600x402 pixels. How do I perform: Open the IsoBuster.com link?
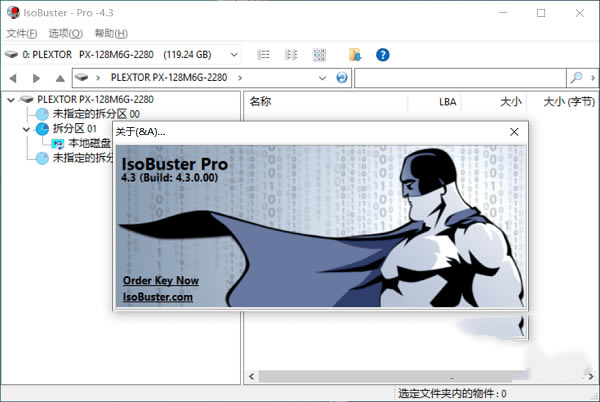(158, 297)
